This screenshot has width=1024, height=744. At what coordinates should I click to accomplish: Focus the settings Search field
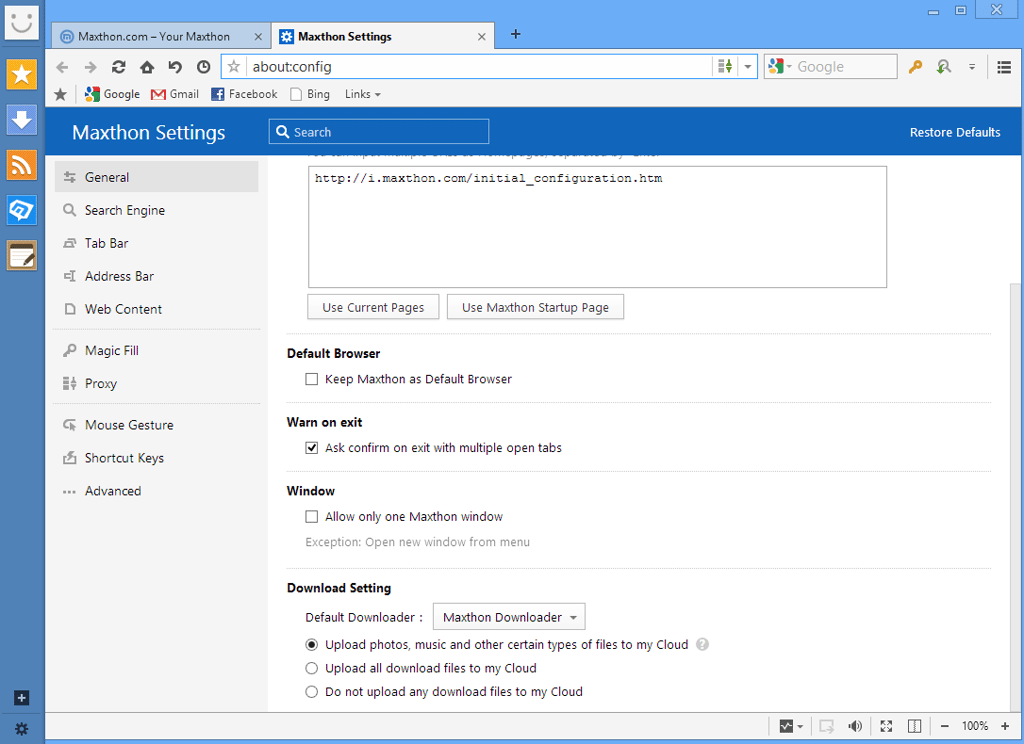[379, 132]
